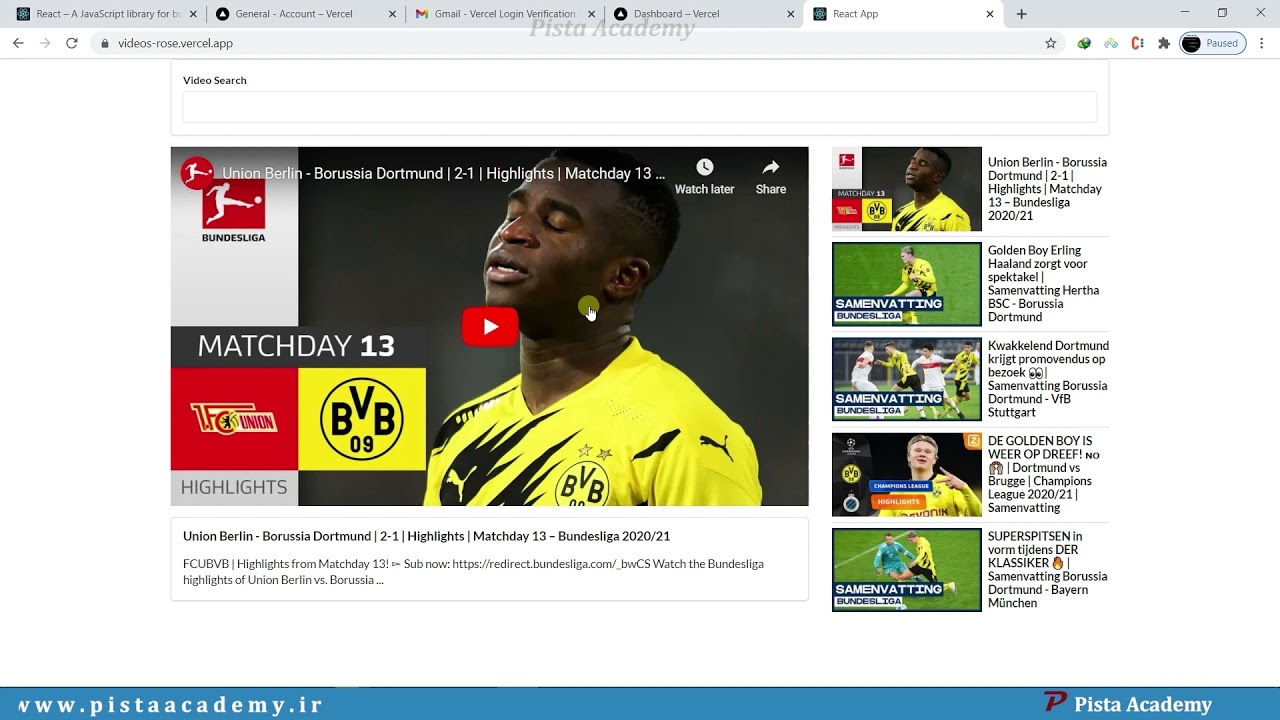Choose the 'SUPERSPITSEN in vorm tijdens DER KLASSIKER' title
The width and height of the screenshot is (1280, 720).
tap(1048, 570)
